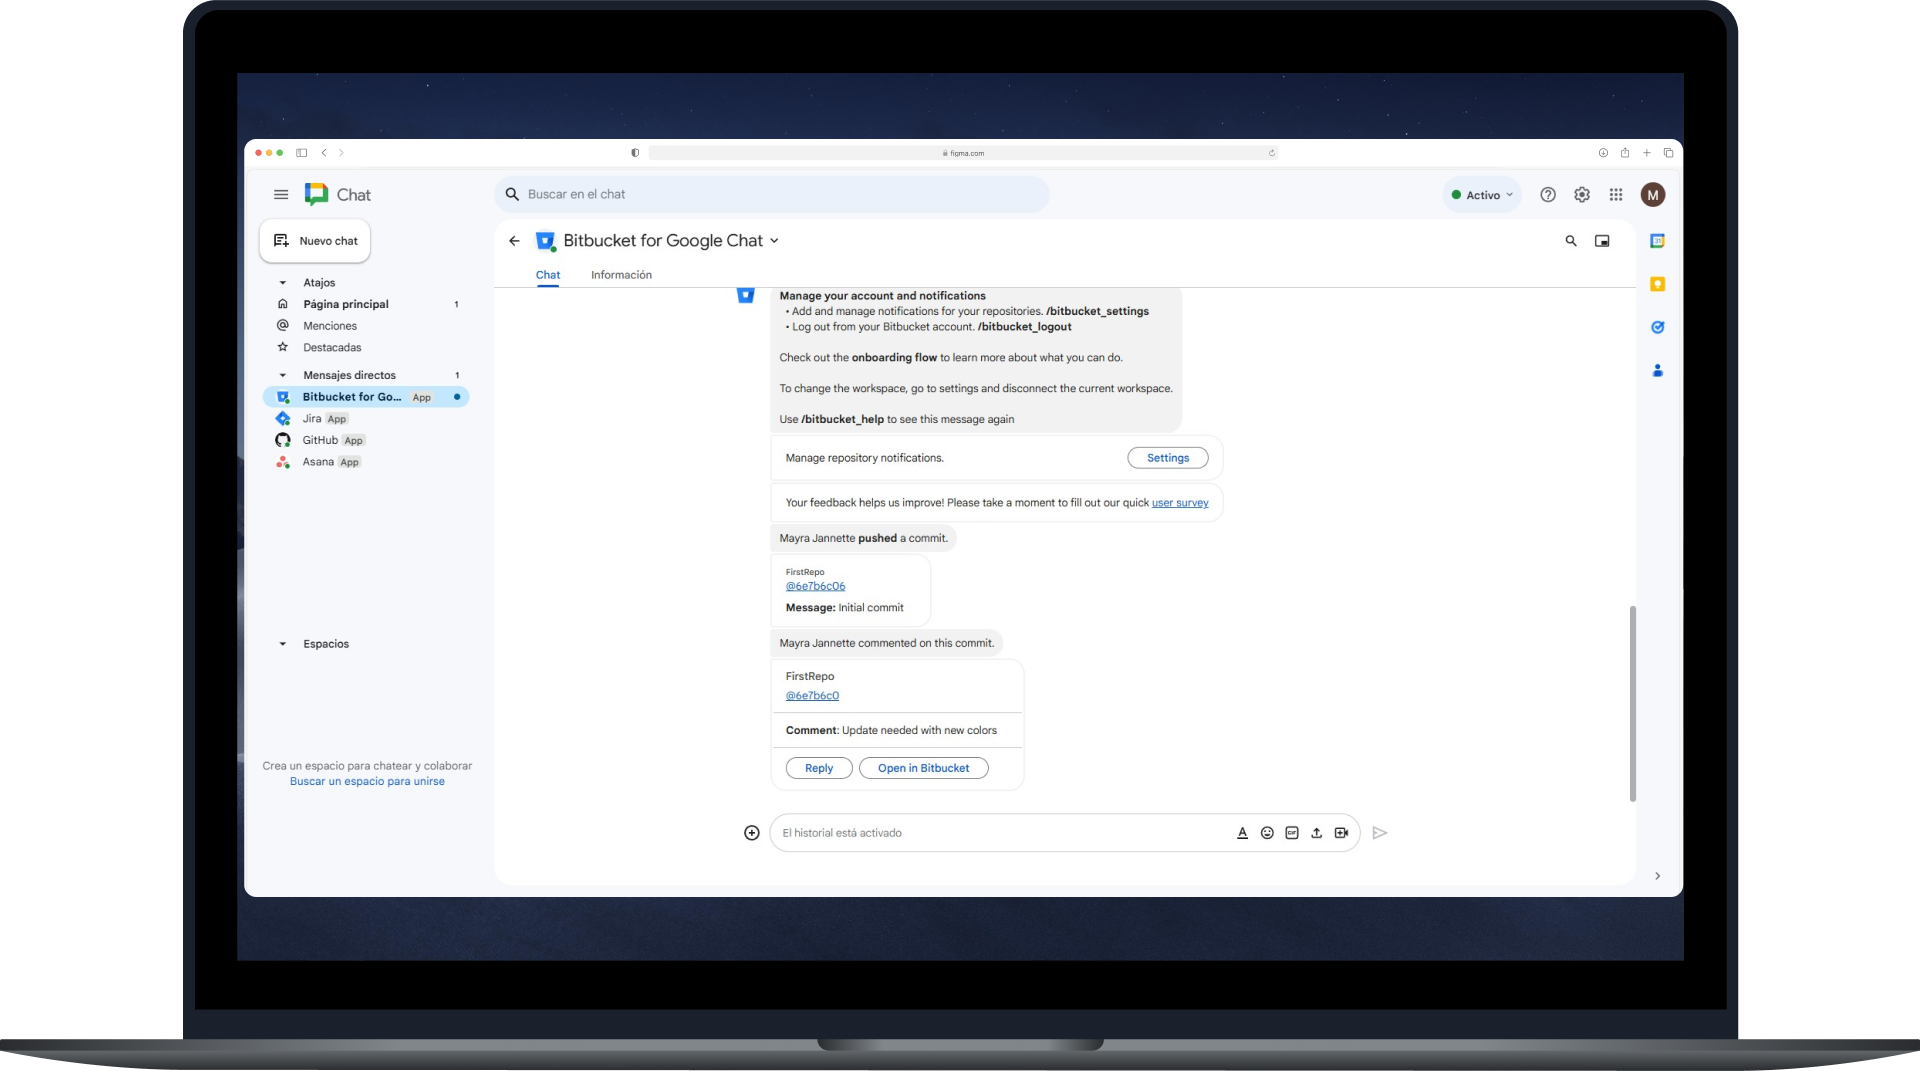Open the emoji picker
The image size is (1920, 1071).
(1267, 833)
